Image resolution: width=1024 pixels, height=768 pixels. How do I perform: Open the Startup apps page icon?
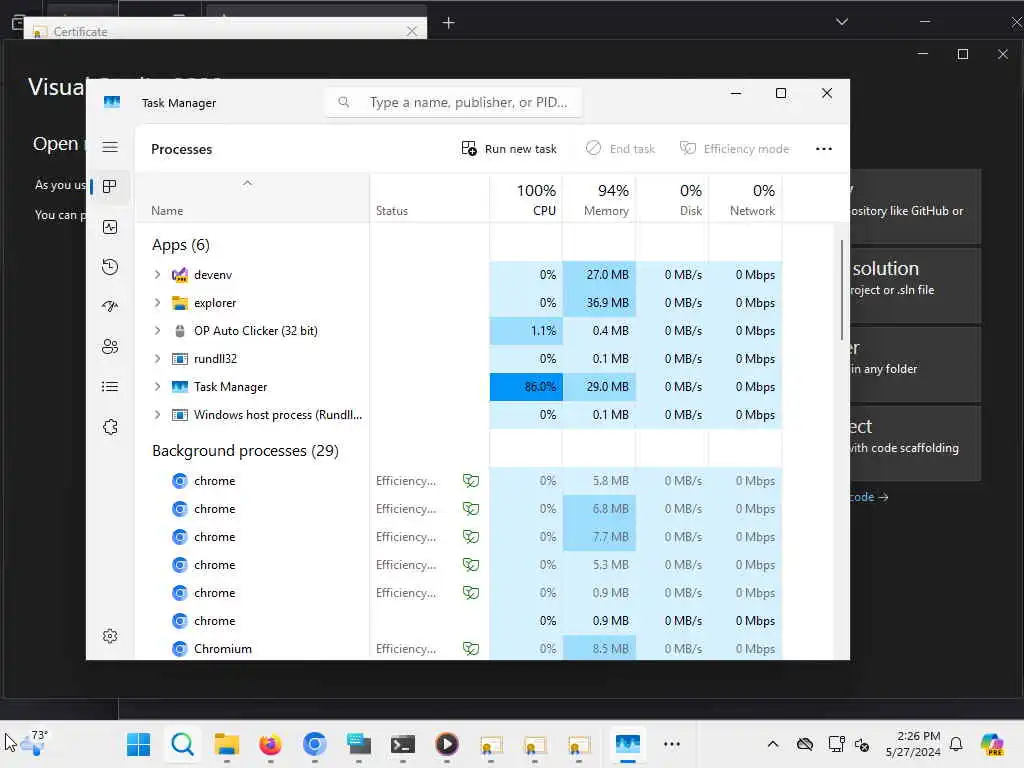click(x=110, y=306)
